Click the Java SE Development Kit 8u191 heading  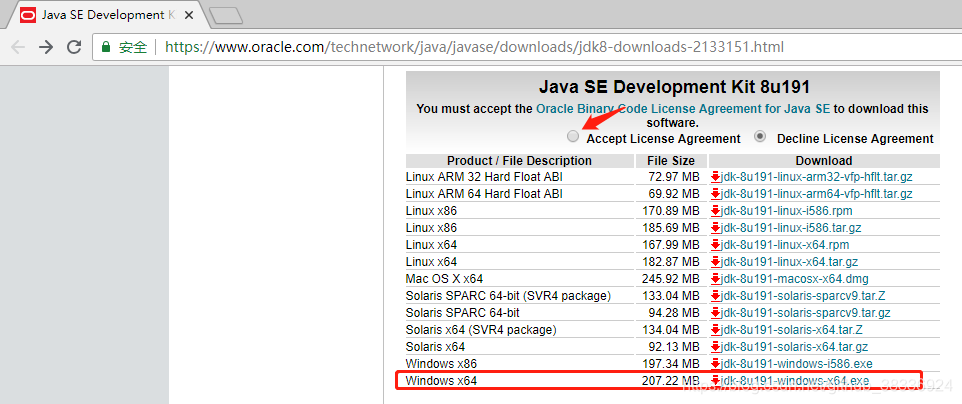point(675,87)
